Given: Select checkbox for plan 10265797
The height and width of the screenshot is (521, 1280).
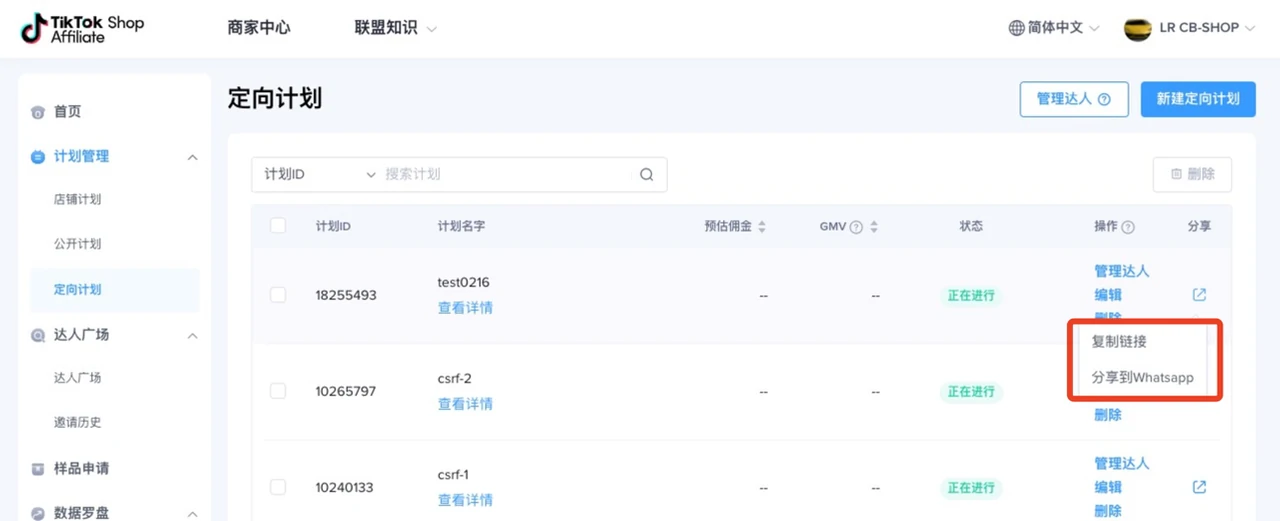Looking at the screenshot, I should click(278, 391).
